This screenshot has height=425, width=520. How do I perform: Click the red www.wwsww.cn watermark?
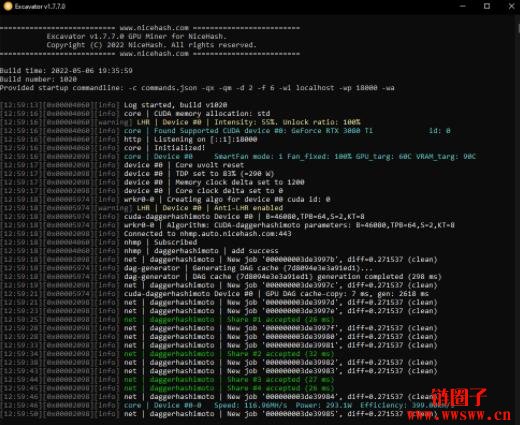458,415
